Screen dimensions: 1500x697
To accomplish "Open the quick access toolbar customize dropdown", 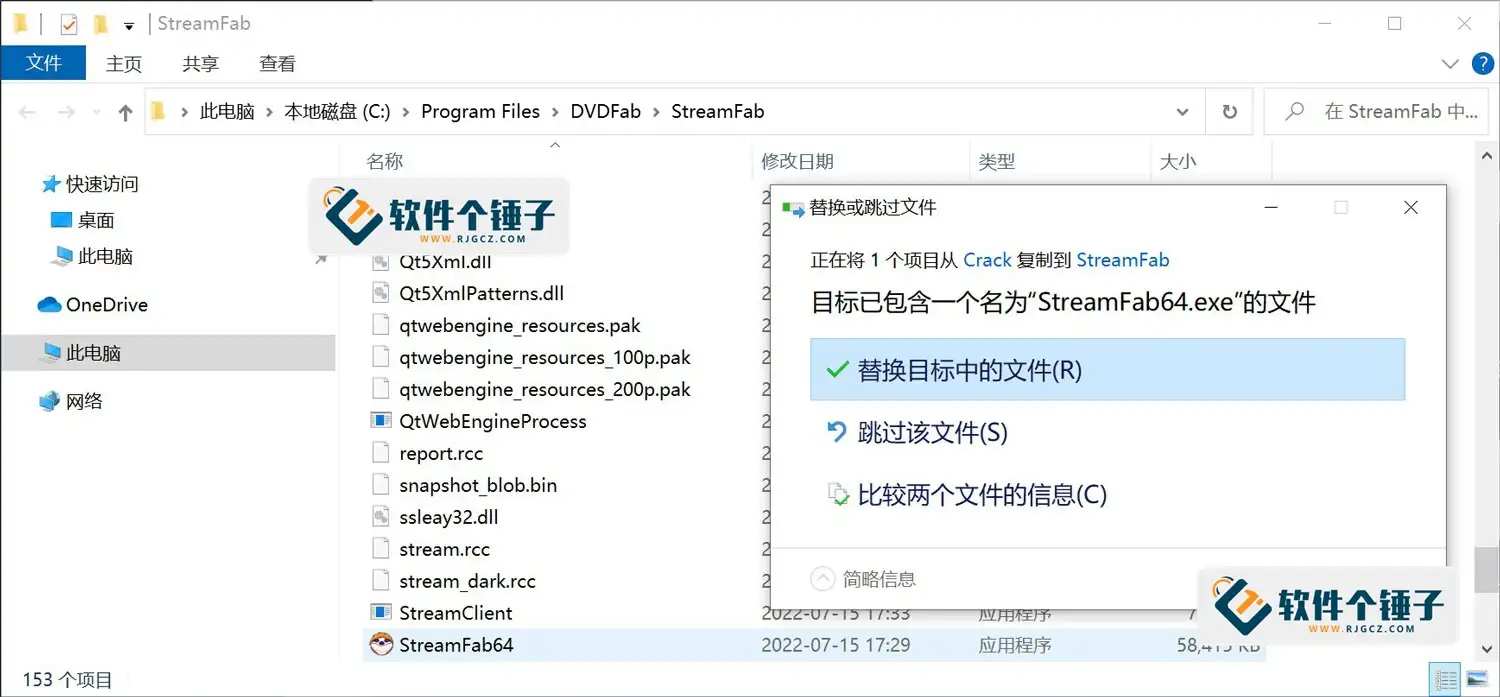I will pyautogui.click(x=128, y=24).
